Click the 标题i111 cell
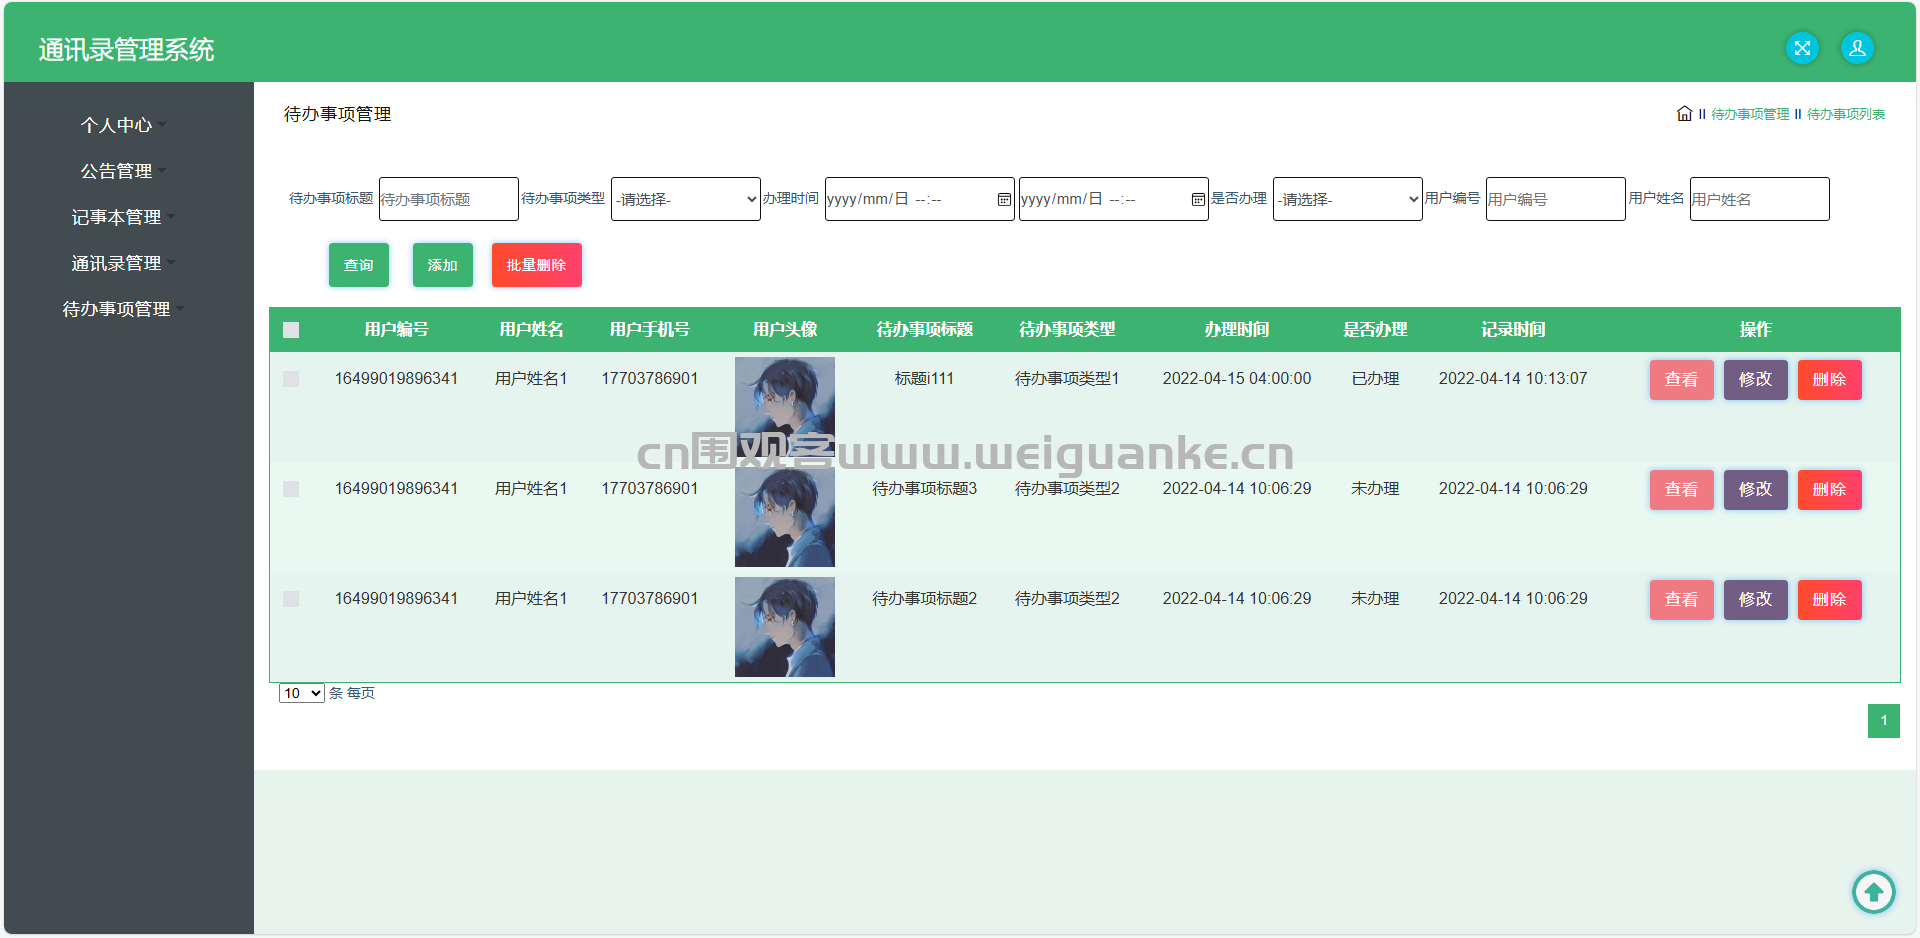1920x938 pixels. (x=925, y=379)
